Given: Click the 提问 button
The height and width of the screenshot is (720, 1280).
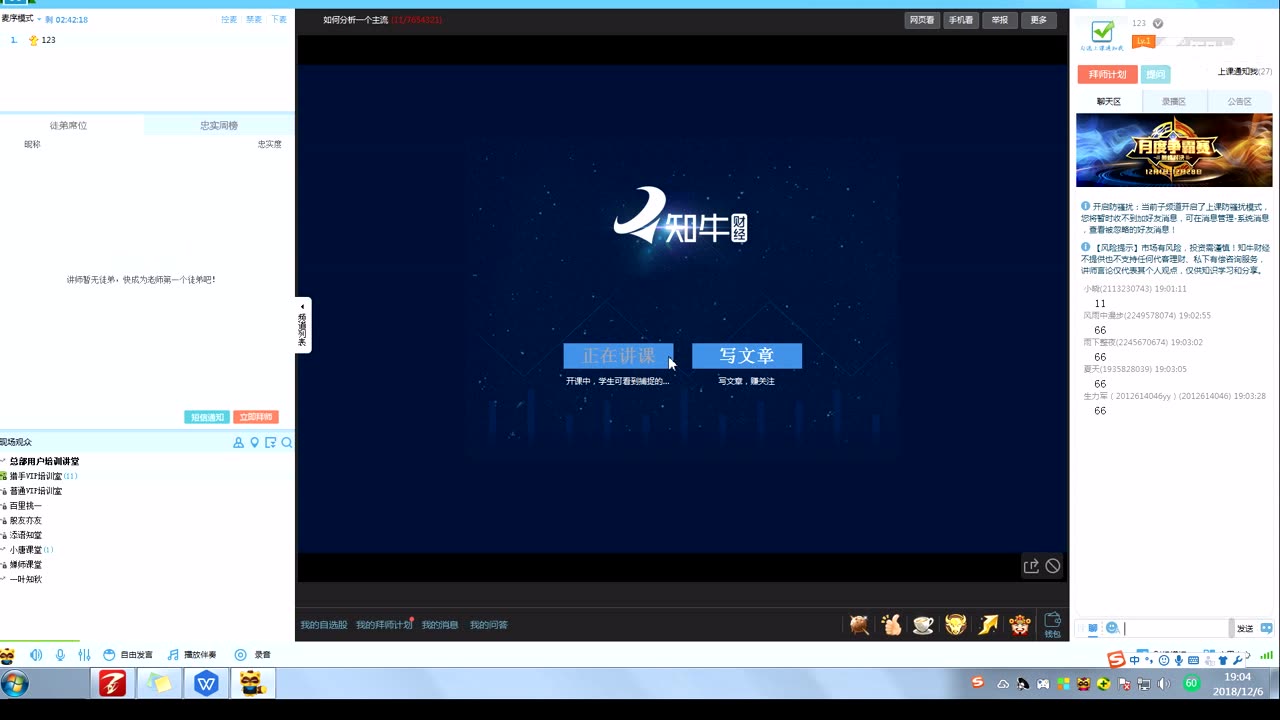Looking at the screenshot, I should (x=1155, y=74).
